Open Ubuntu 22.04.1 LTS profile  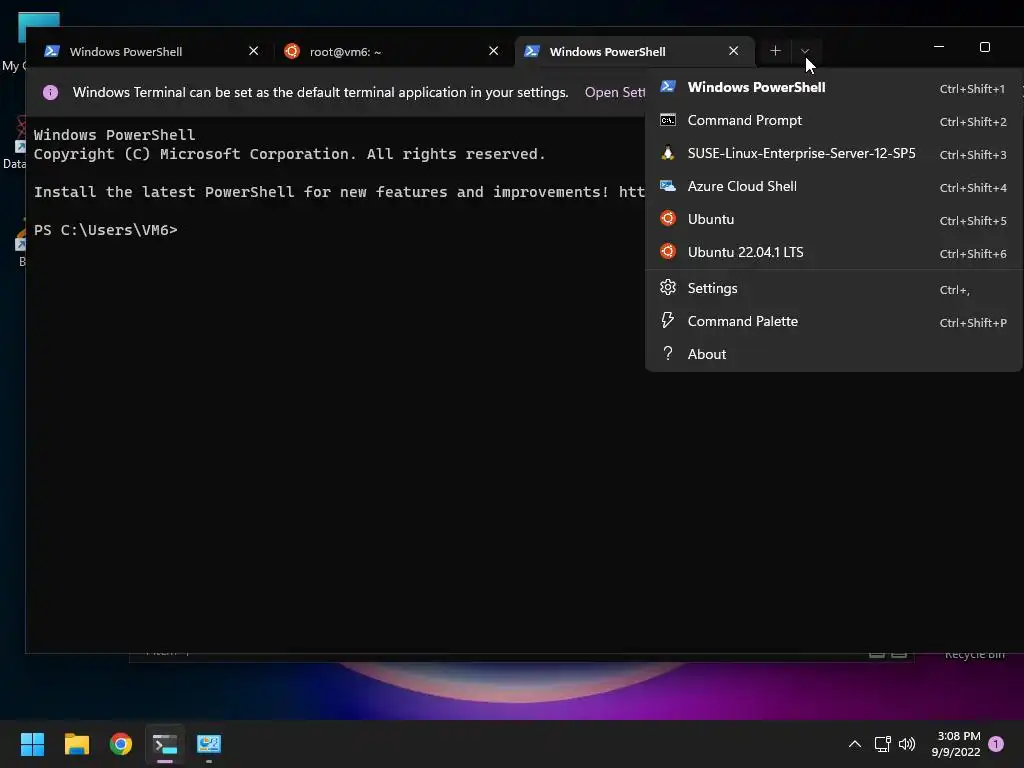coord(833,253)
